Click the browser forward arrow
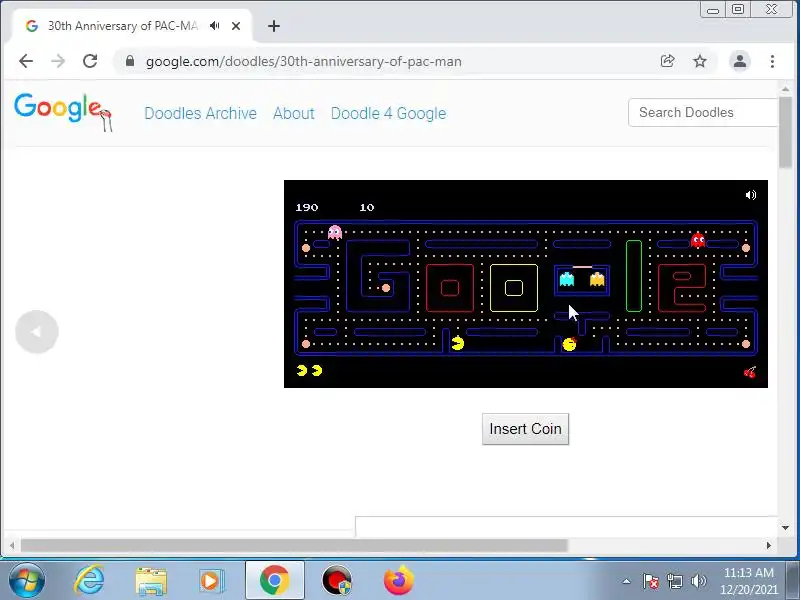The image size is (800, 600). [58, 61]
